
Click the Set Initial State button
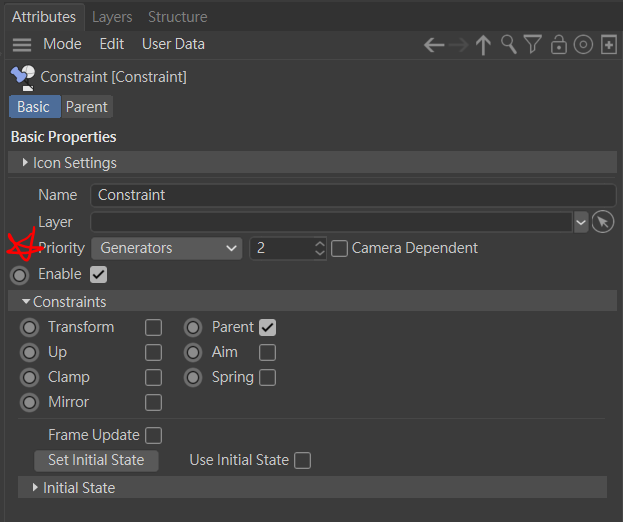tap(96, 461)
